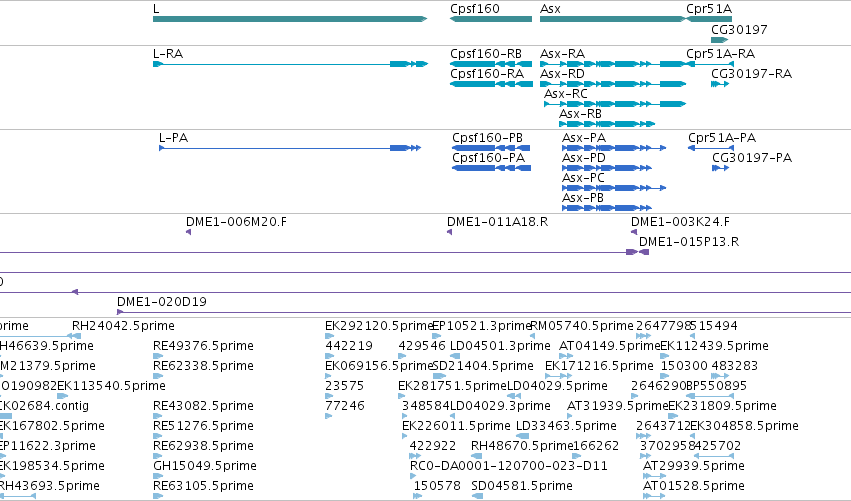Select the GH15049.5prime label

[205, 466]
